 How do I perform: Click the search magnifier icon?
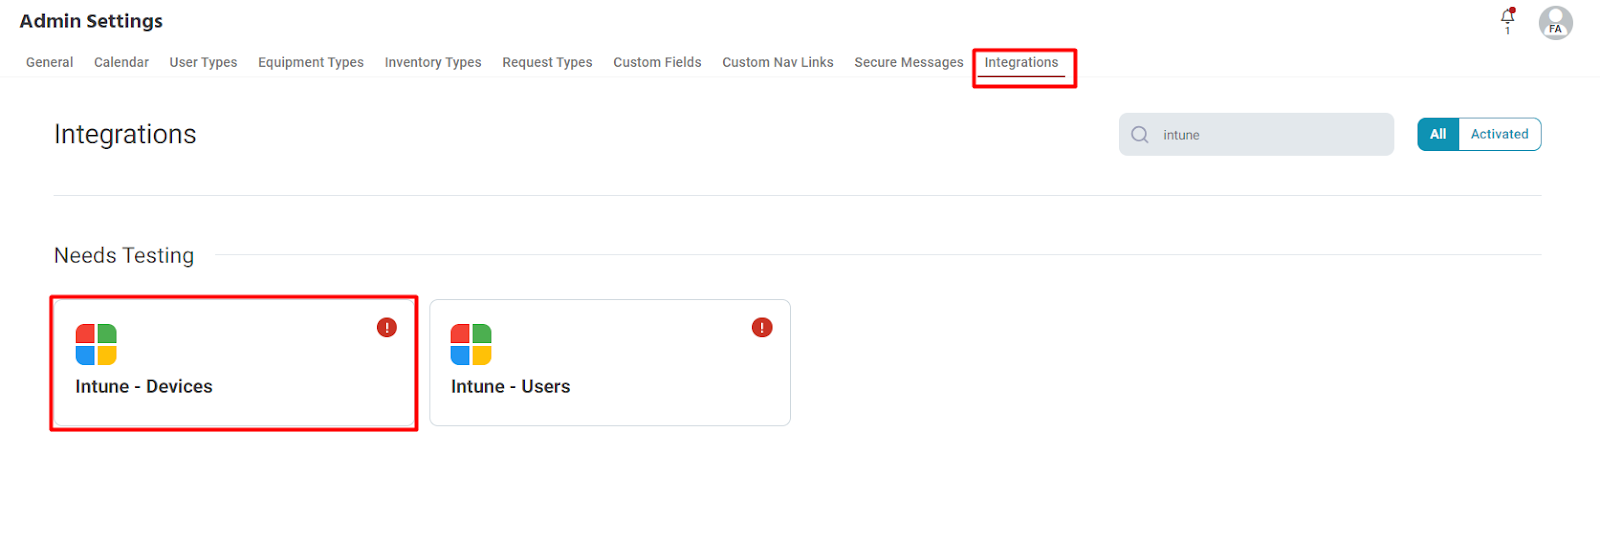(1139, 134)
